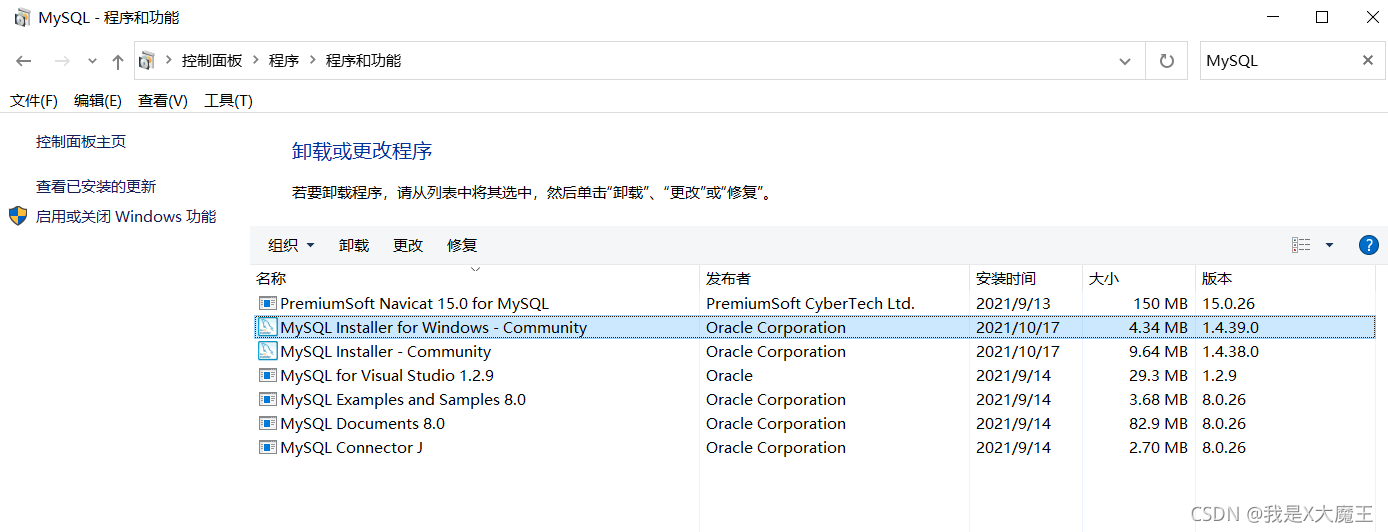The image size is (1388, 532).
Task: Open 程序 breadcrumb
Action: tap(284, 61)
